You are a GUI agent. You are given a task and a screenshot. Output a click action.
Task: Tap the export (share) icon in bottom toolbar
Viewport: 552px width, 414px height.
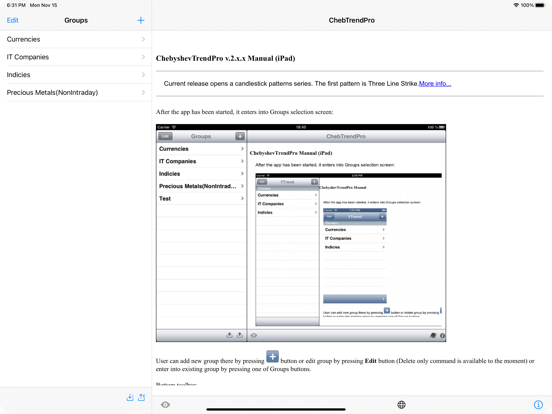point(142,397)
